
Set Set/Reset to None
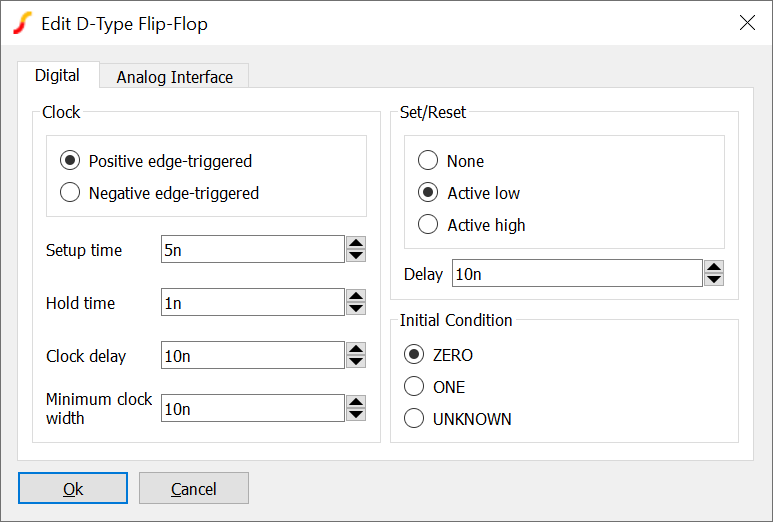coord(428,161)
